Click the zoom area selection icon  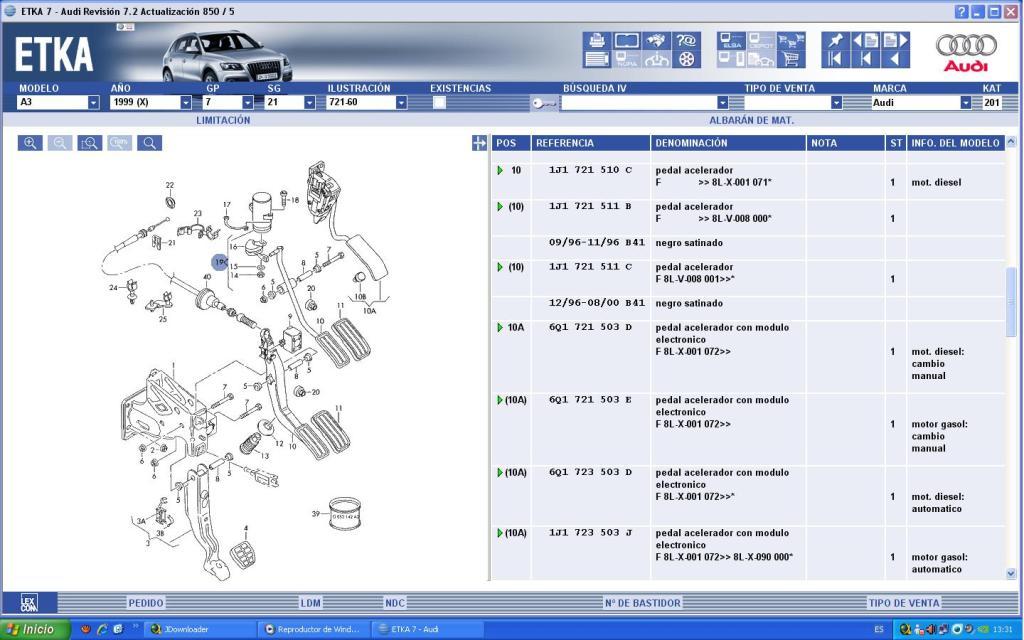pos(89,143)
